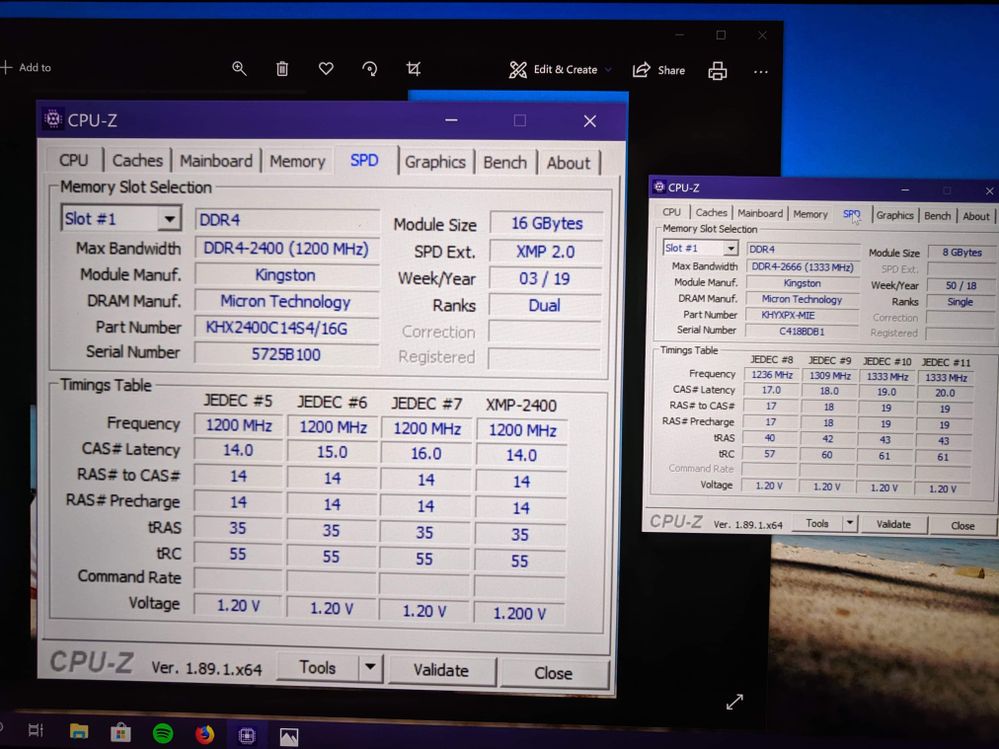Click the printer icon in Photos toolbar
This screenshot has width=999, height=749.
coord(717,70)
